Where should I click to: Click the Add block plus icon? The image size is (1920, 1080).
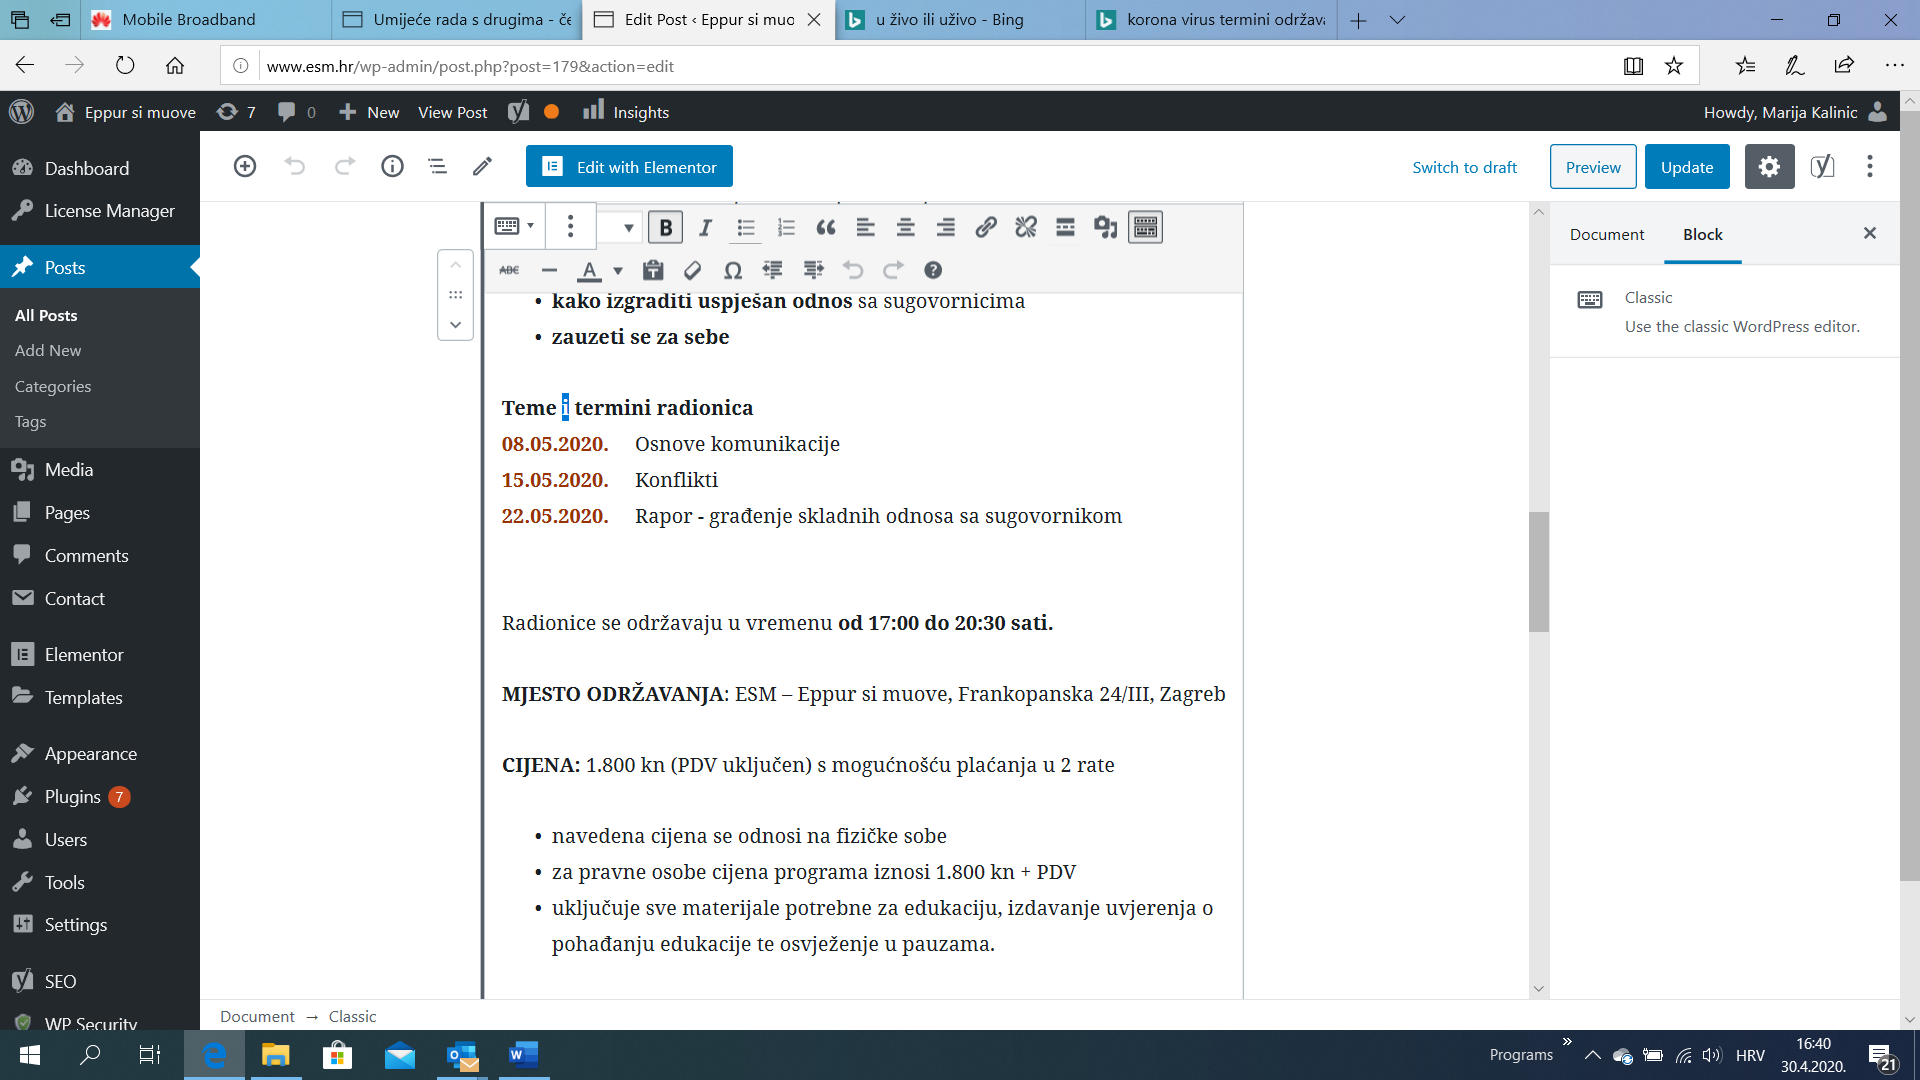coord(244,166)
